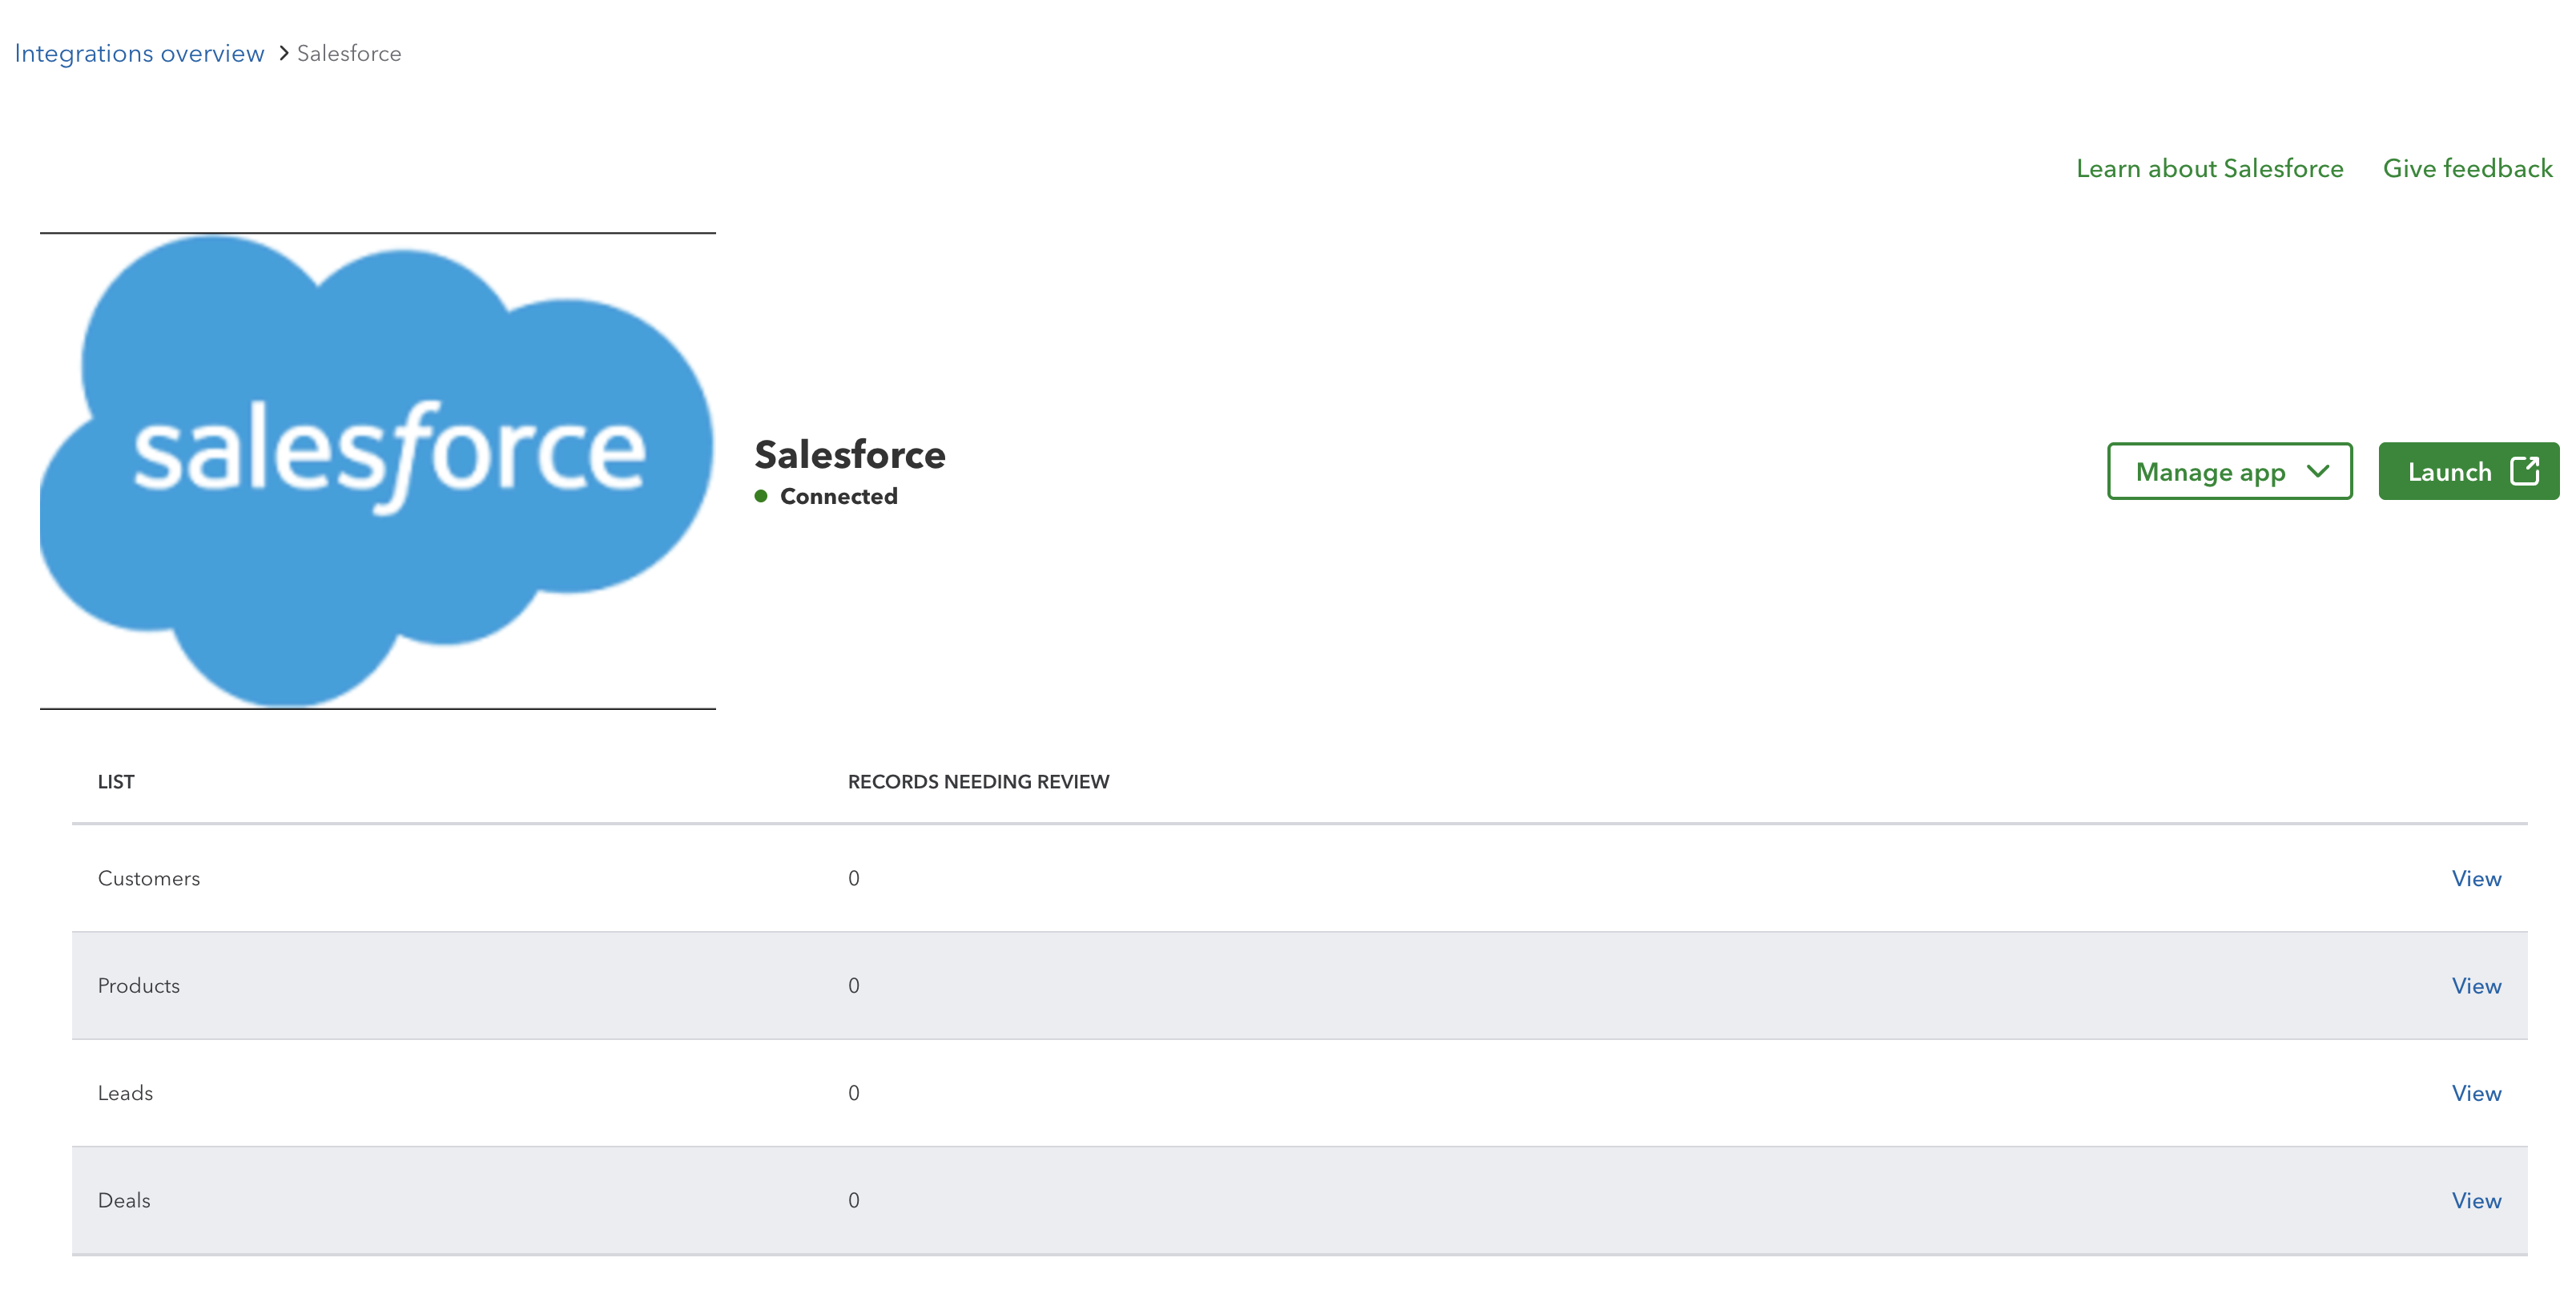Expand the Manage app dropdown
The width and height of the screenshot is (2576, 1298).
[2229, 471]
